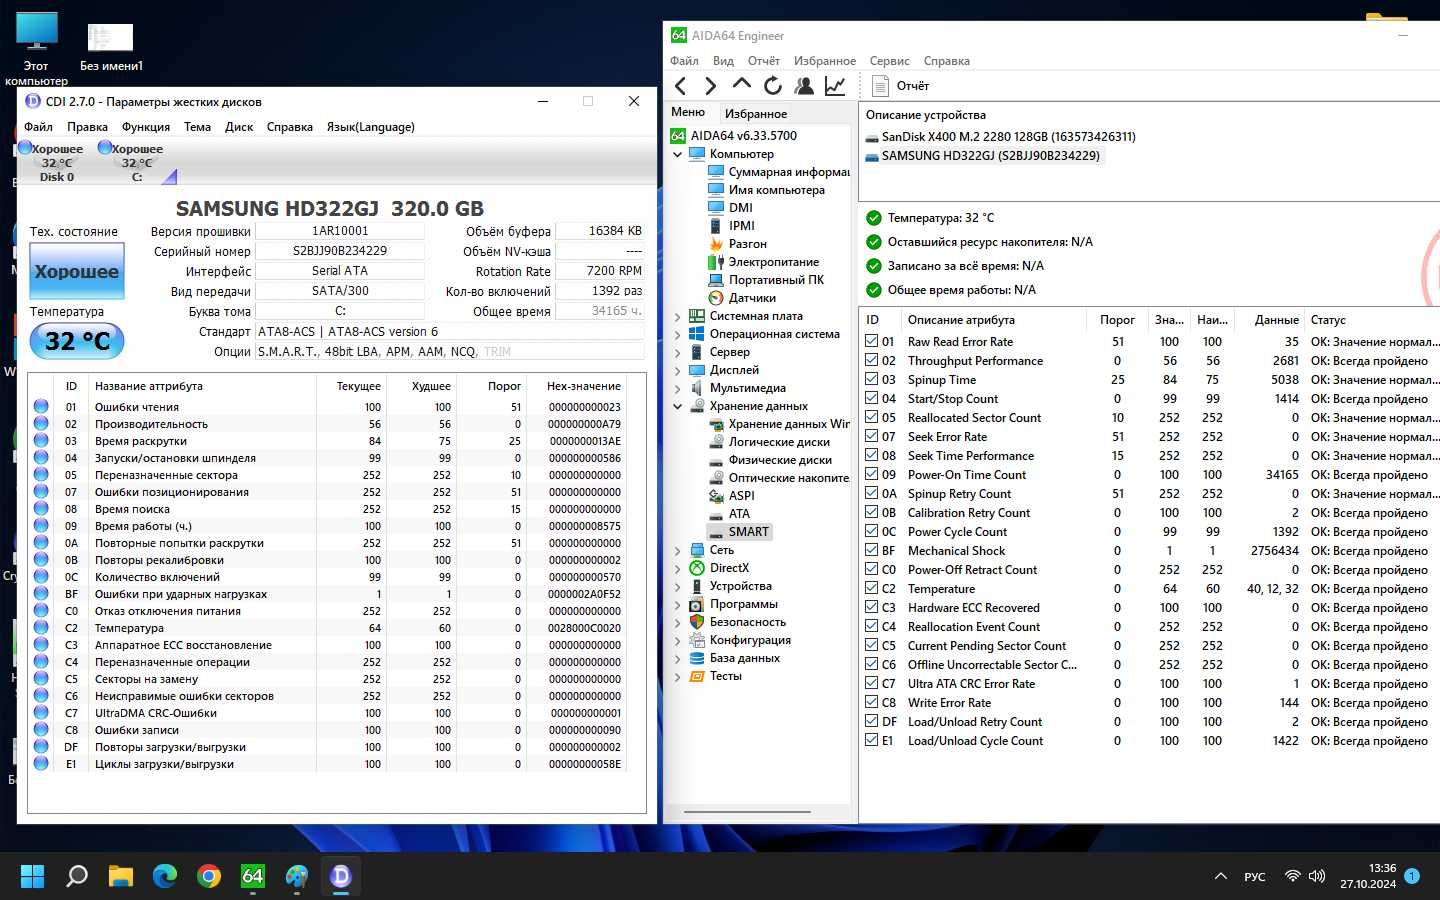The width and height of the screenshot is (1440, 900).
Task: Open База данных node in AIDA64 tree
Action: (734, 658)
